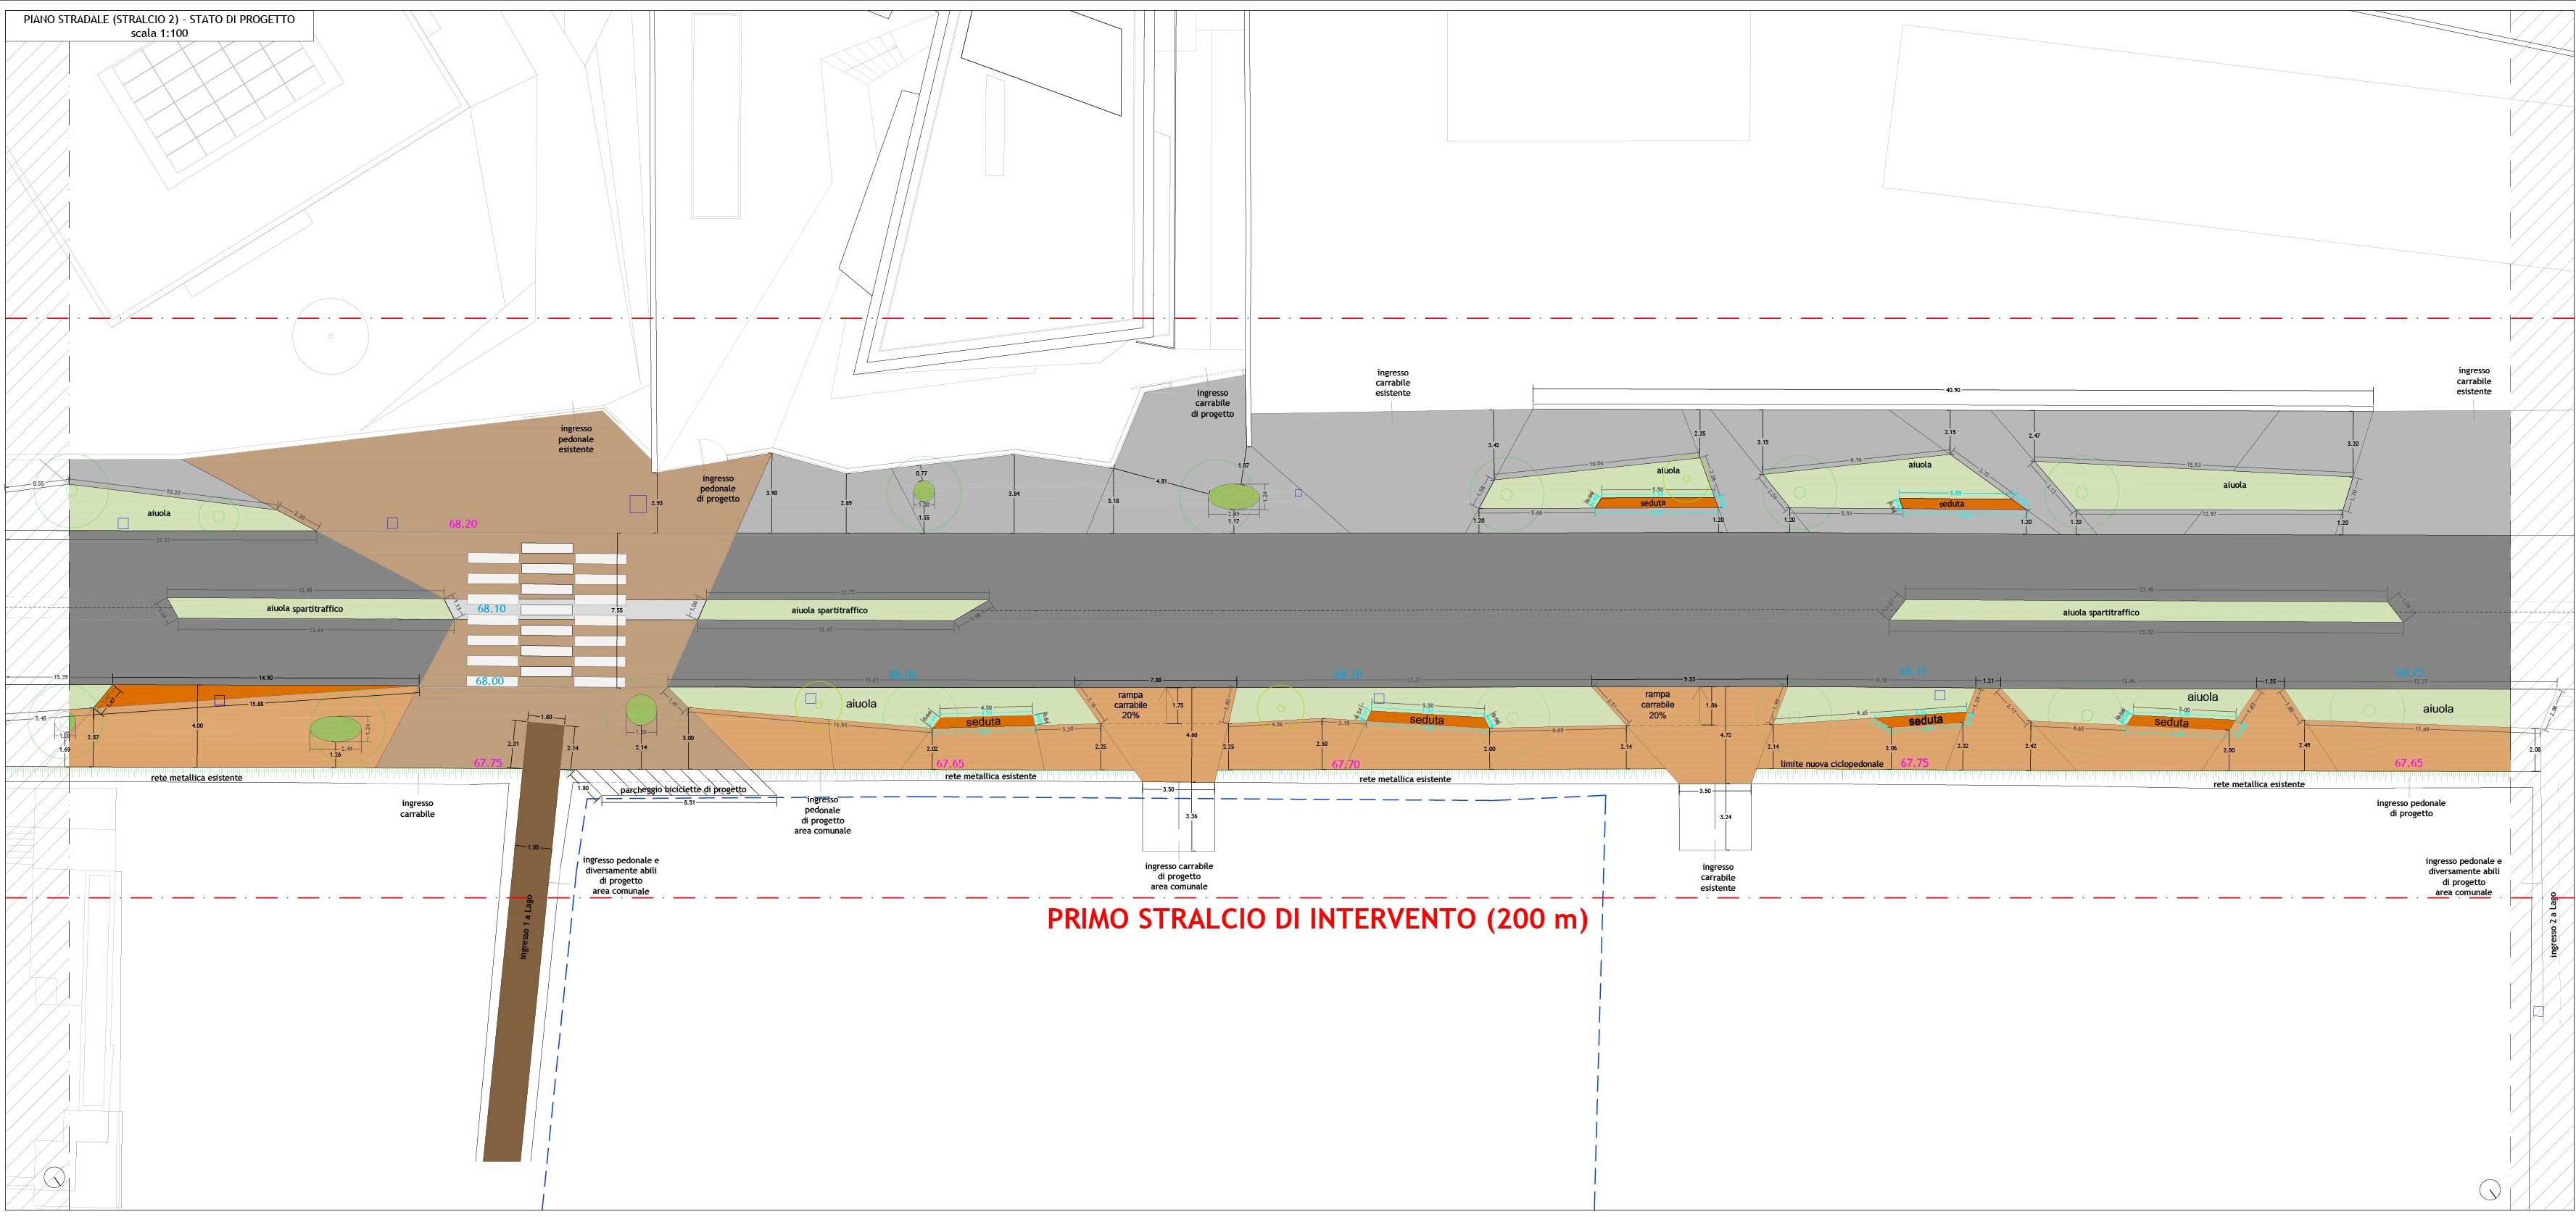Viewport: 2576px width, 1217px height.
Task: Select the 'limite nuova ciclopedonale' label
Action: tap(1831, 764)
